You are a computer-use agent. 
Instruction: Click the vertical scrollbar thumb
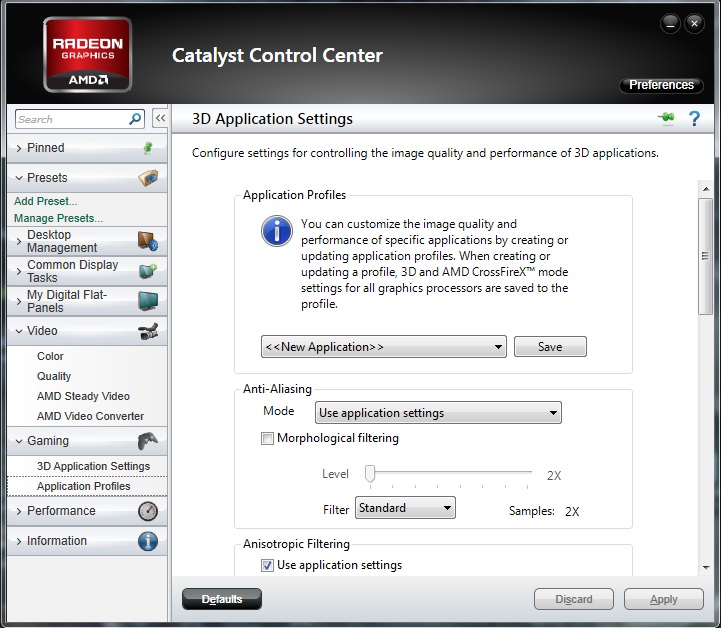click(x=705, y=256)
